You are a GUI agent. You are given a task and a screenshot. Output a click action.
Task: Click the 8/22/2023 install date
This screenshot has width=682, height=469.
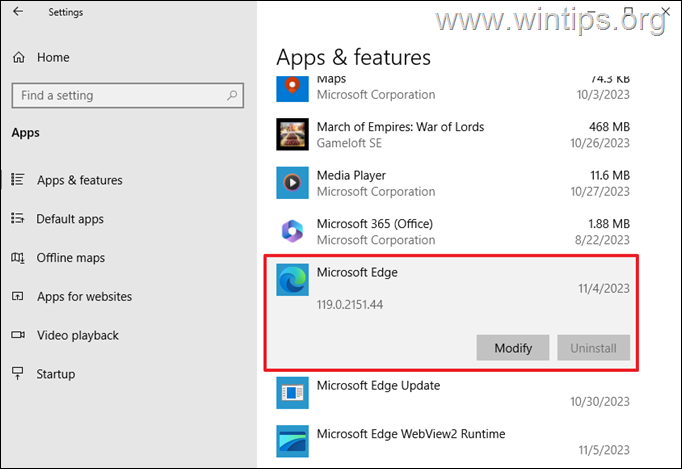tap(602, 240)
